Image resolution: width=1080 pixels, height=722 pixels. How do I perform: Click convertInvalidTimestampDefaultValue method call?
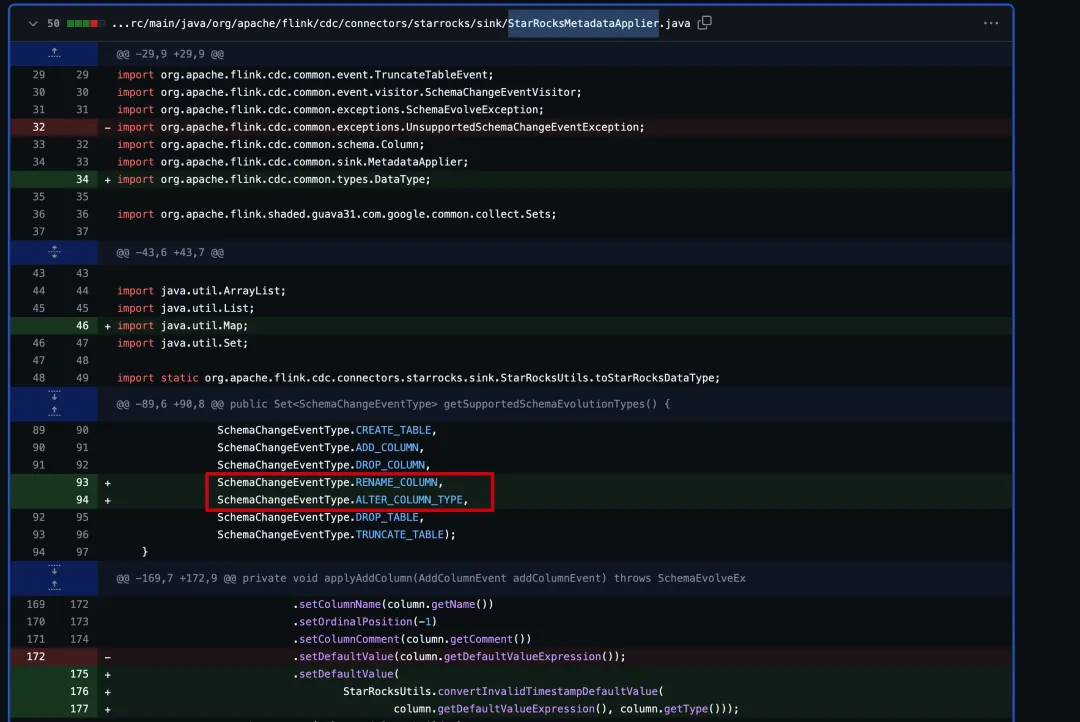tap(548, 691)
